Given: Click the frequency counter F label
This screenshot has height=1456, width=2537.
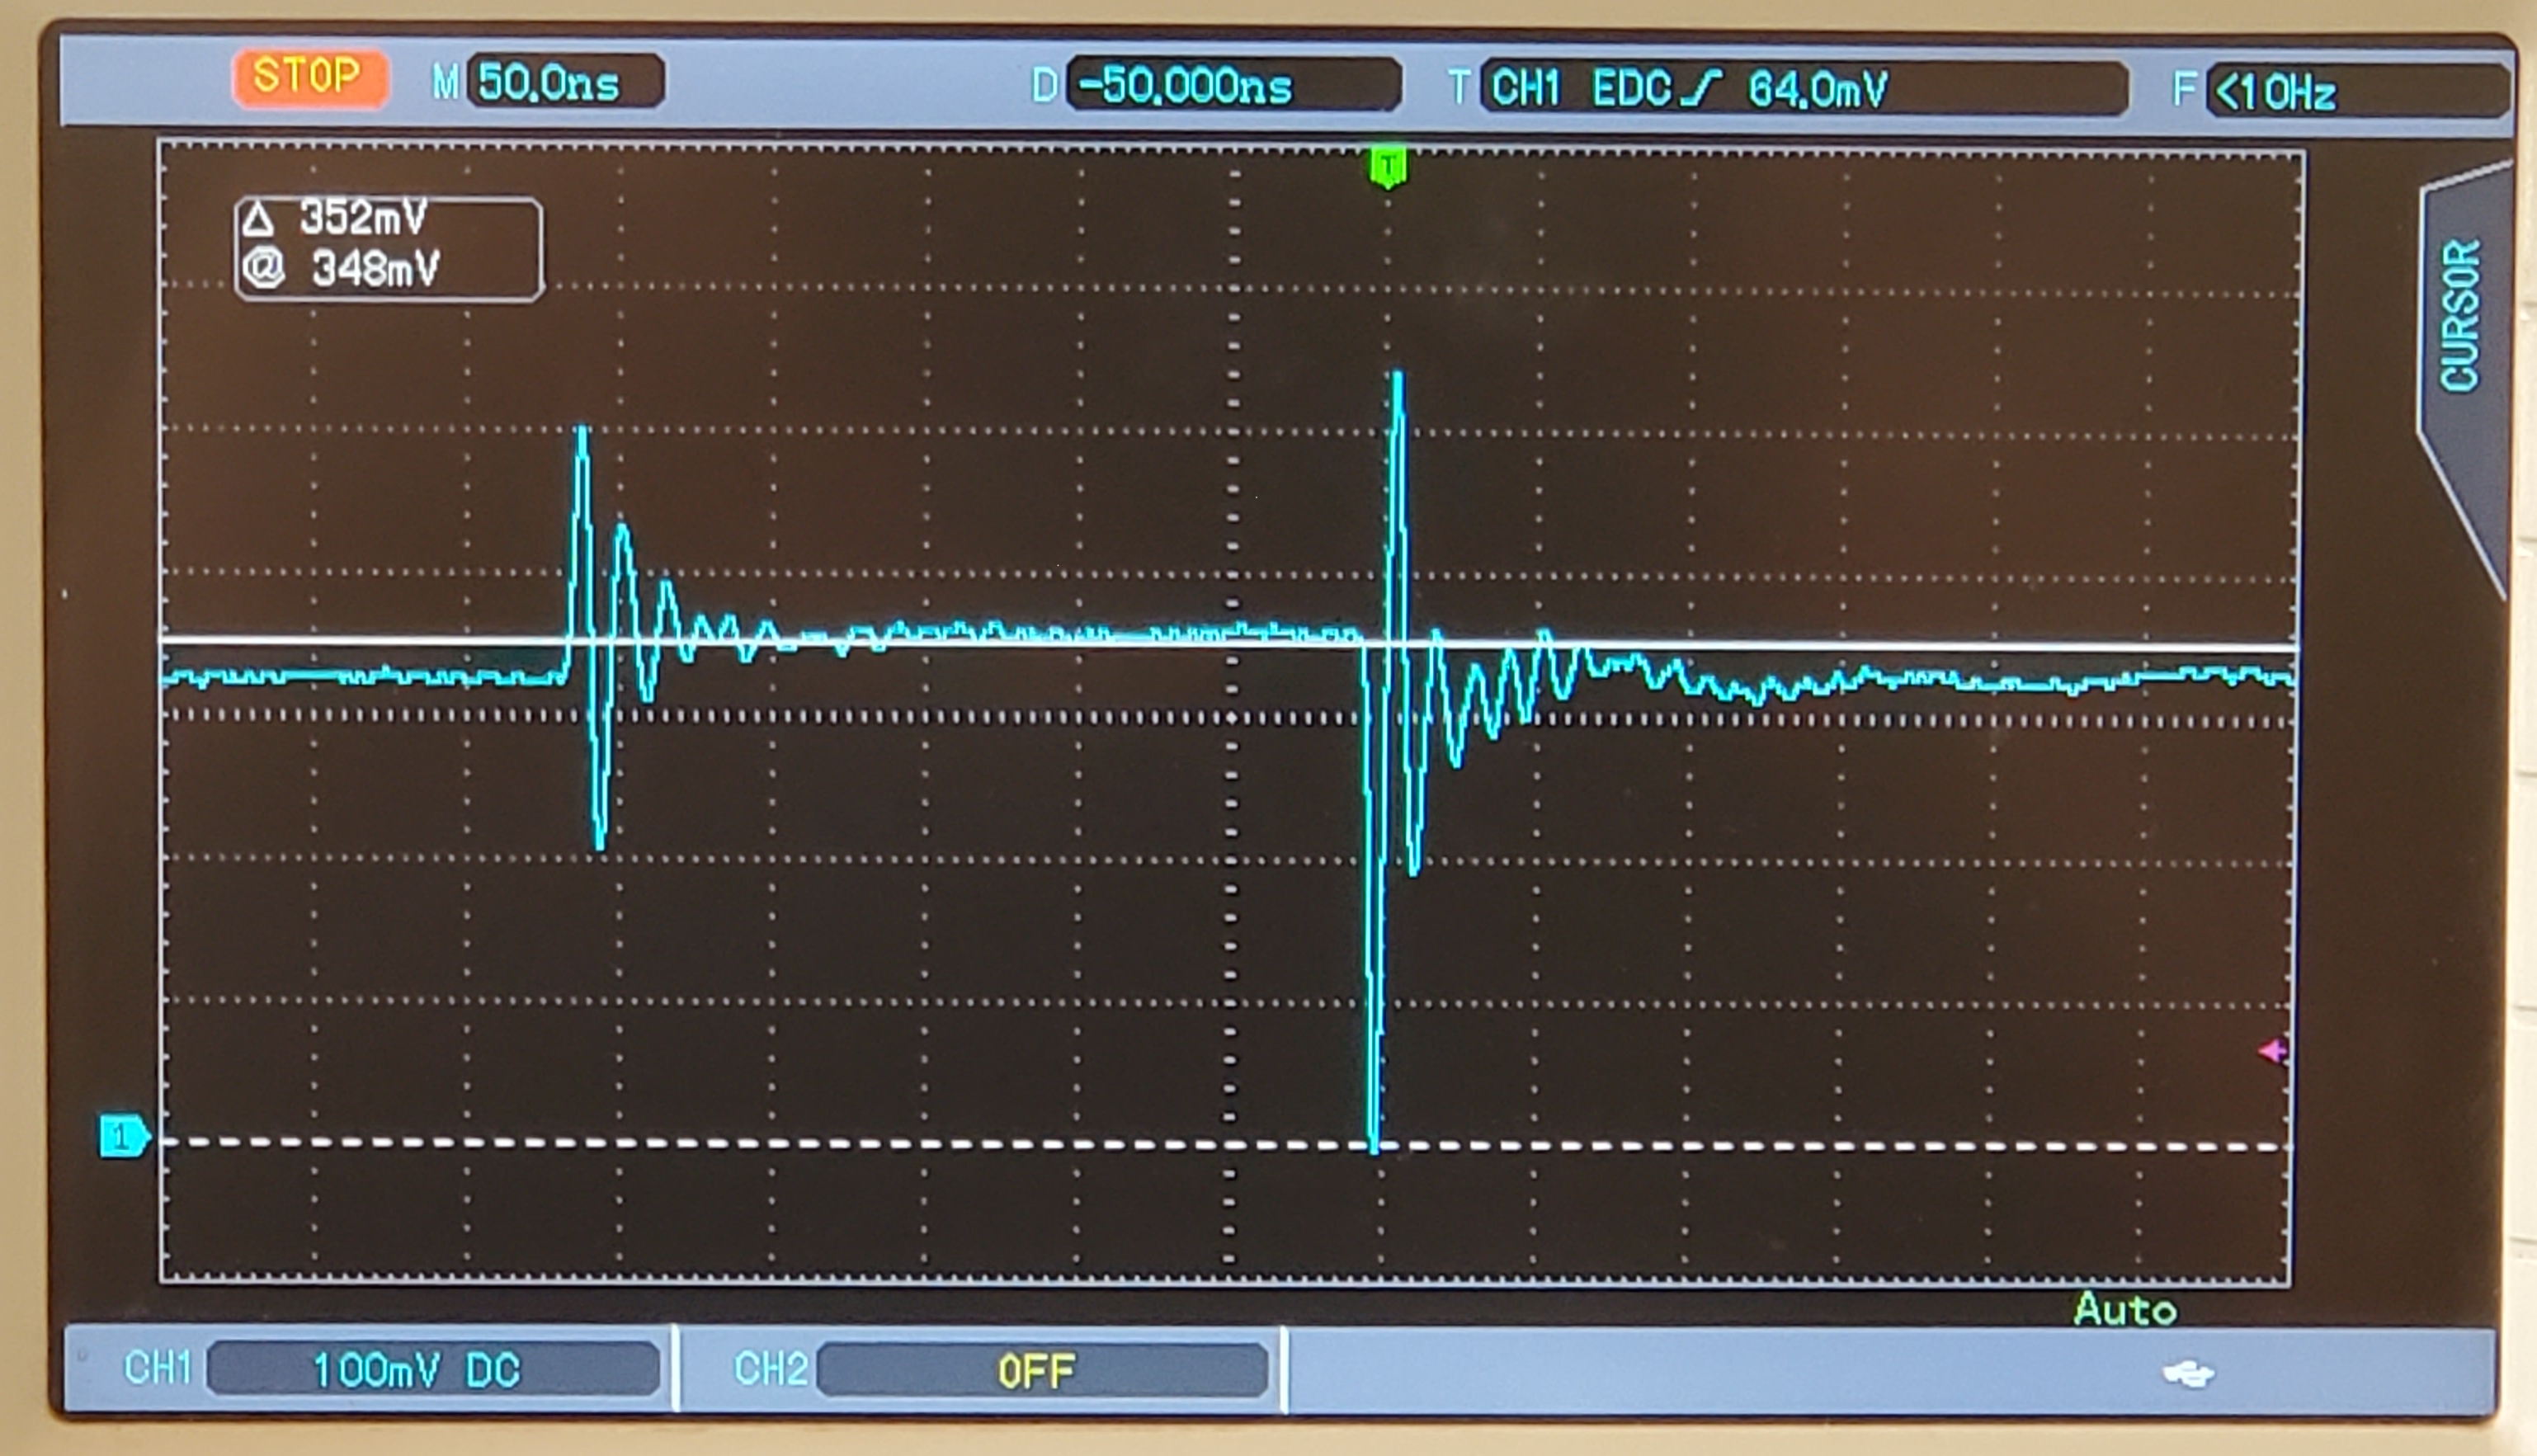Looking at the screenshot, I should point(2183,90).
